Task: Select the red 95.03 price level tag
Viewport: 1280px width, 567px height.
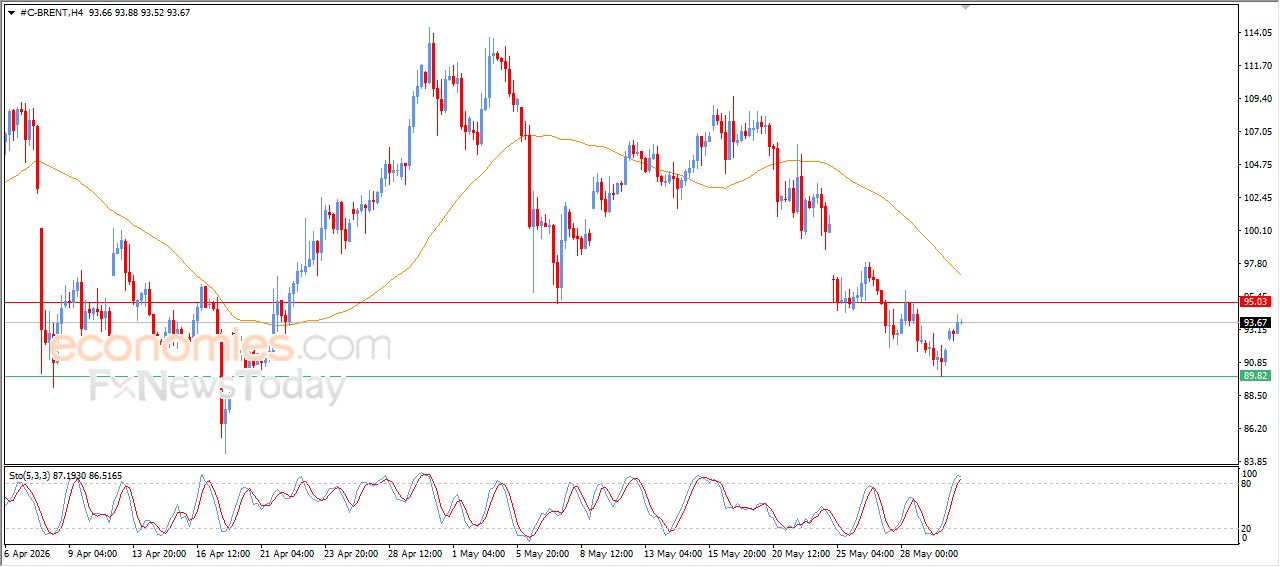Action: tap(1255, 301)
